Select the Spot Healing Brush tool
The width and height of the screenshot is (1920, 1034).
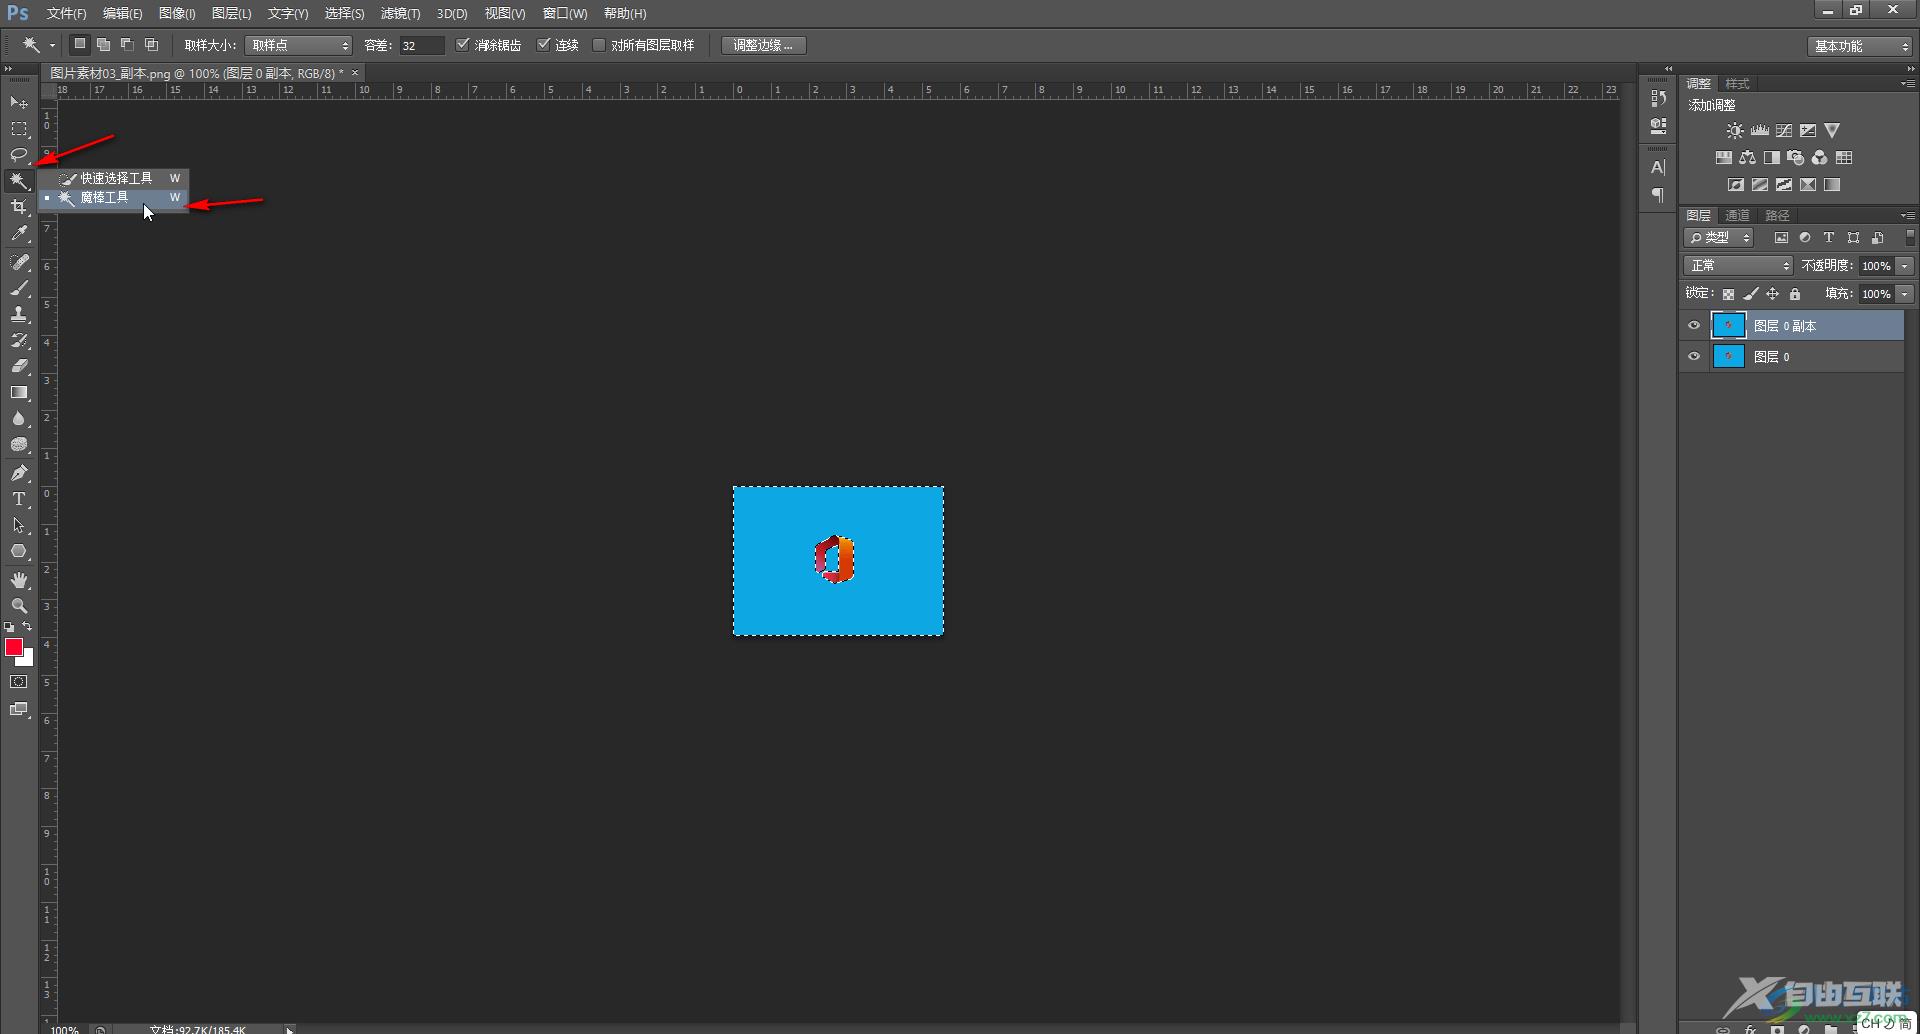click(19, 262)
